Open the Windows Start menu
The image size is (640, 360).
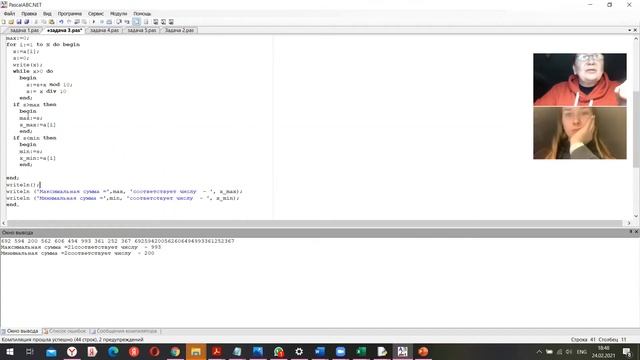click(x=9, y=351)
